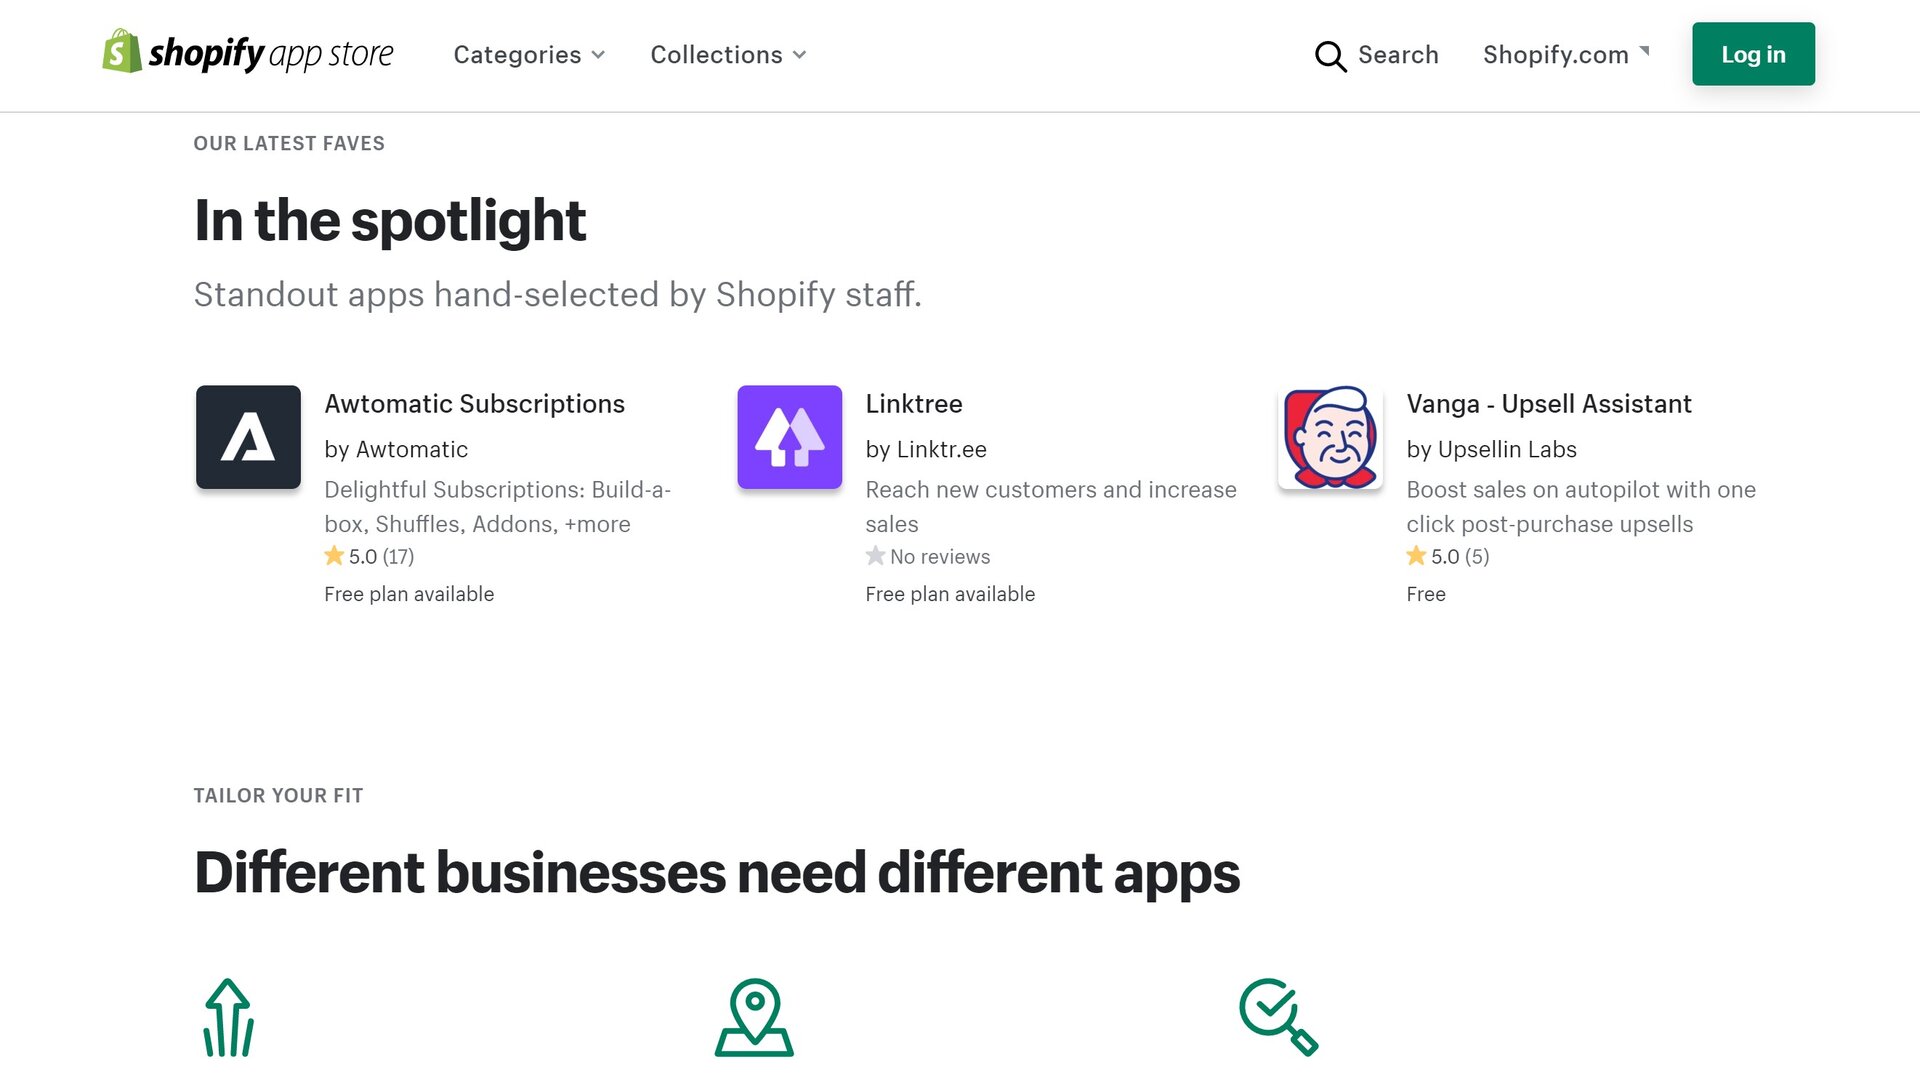Click the 'Free' price under Vanga
The width and height of the screenshot is (1920, 1080).
(x=1426, y=594)
